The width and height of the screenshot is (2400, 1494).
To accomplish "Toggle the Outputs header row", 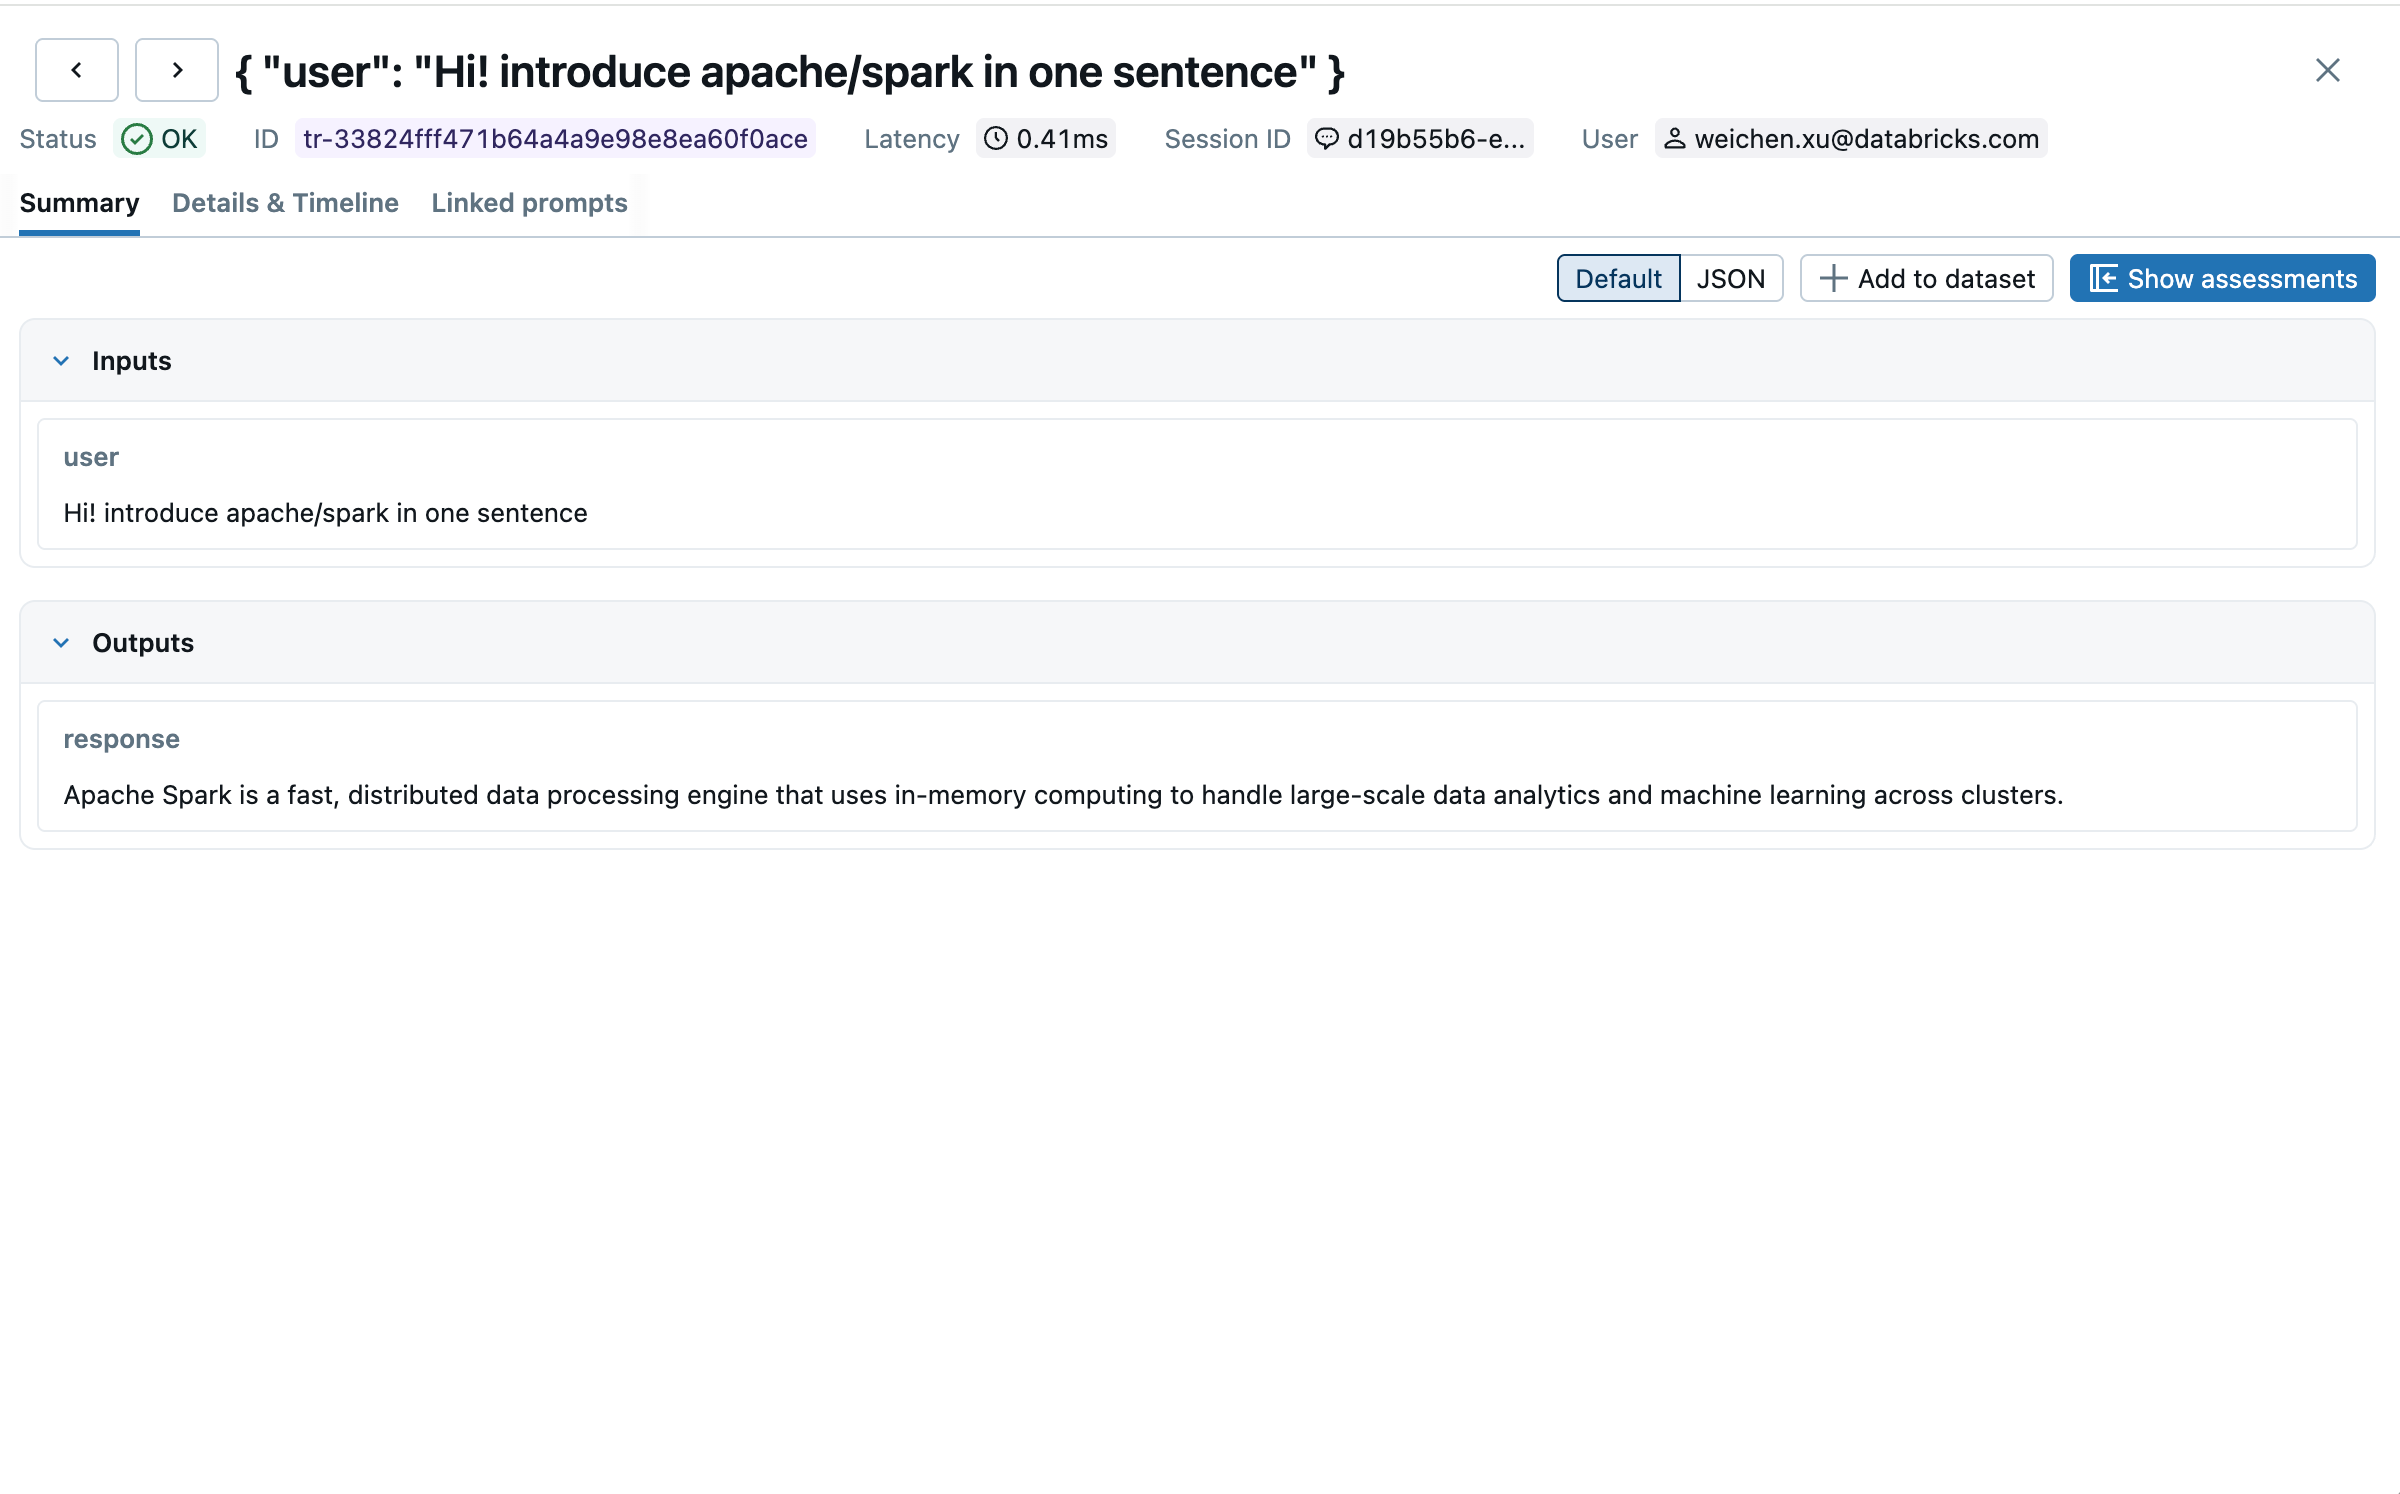I will (1197, 643).
